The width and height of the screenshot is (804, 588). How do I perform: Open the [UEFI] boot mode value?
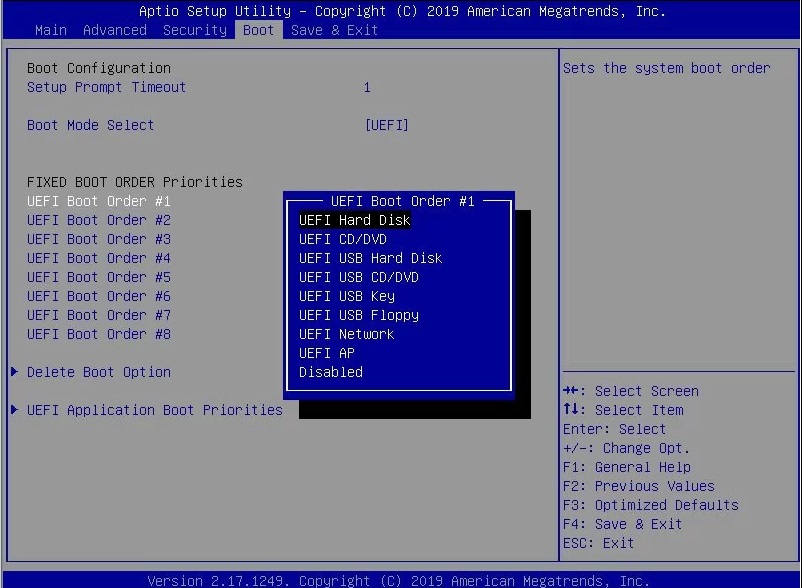387,125
